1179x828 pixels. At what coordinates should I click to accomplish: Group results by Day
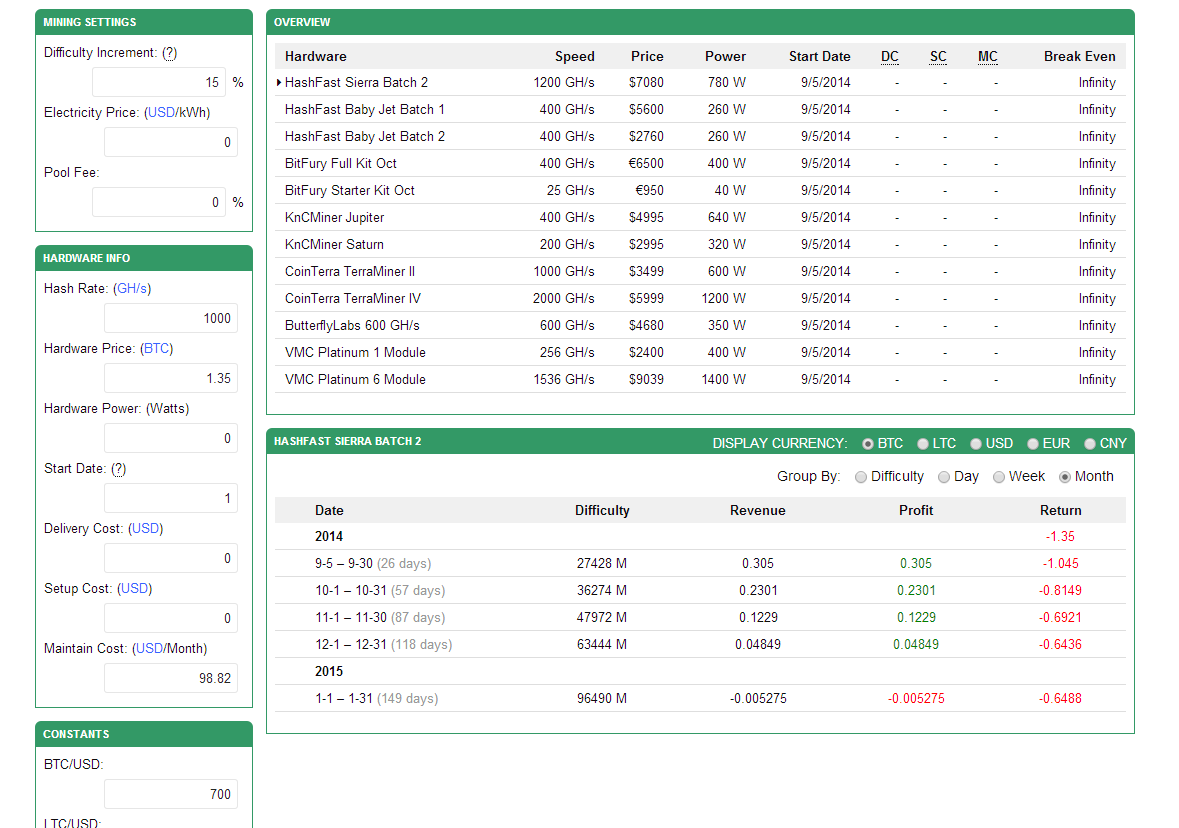coord(944,477)
